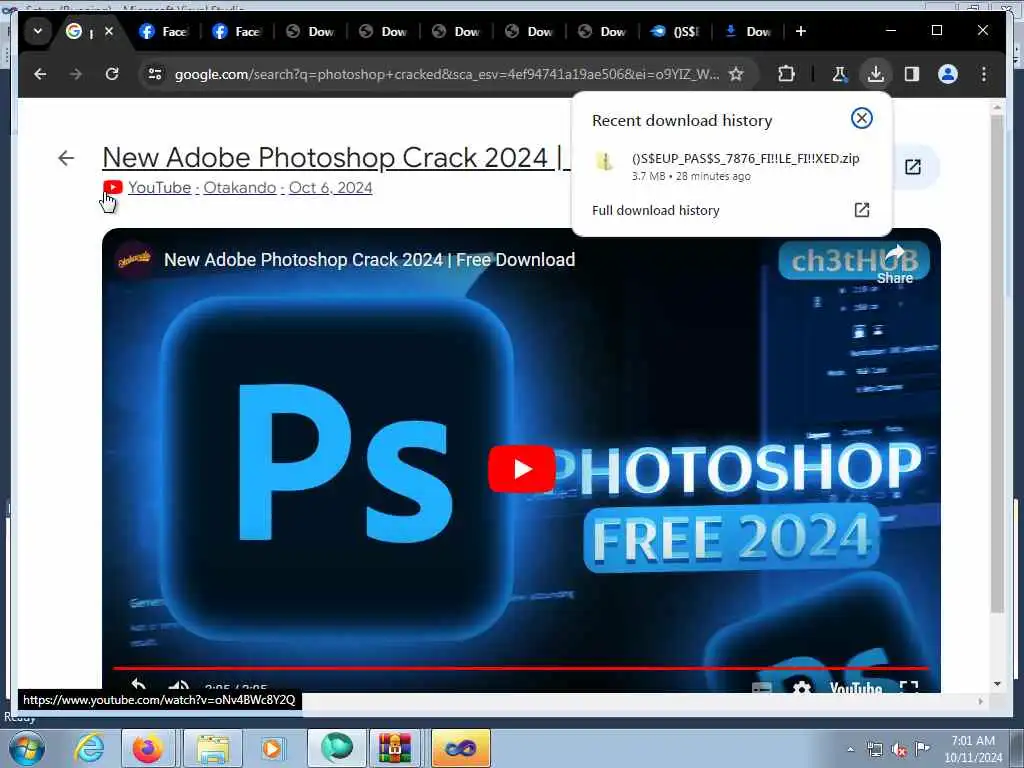
Task: Click the YouTube logo in player controls
Action: [856, 688]
